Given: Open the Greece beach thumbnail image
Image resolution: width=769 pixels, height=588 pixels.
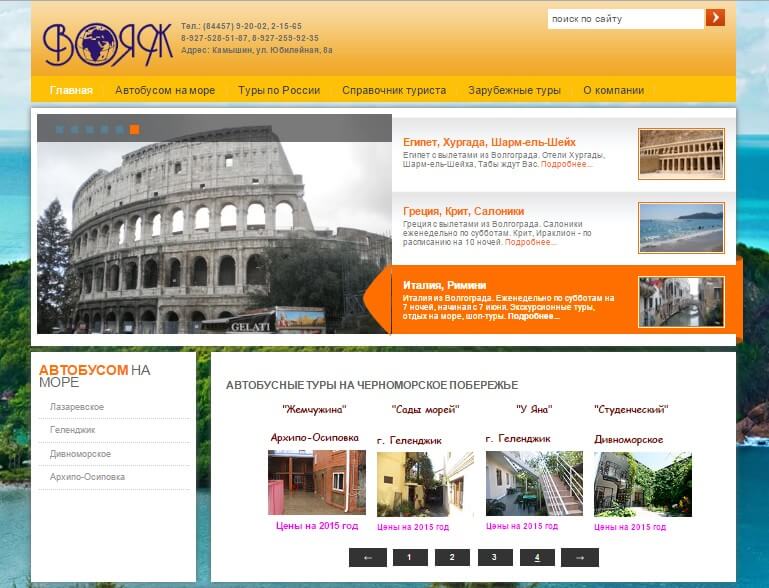Looking at the screenshot, I should point(681,227).
